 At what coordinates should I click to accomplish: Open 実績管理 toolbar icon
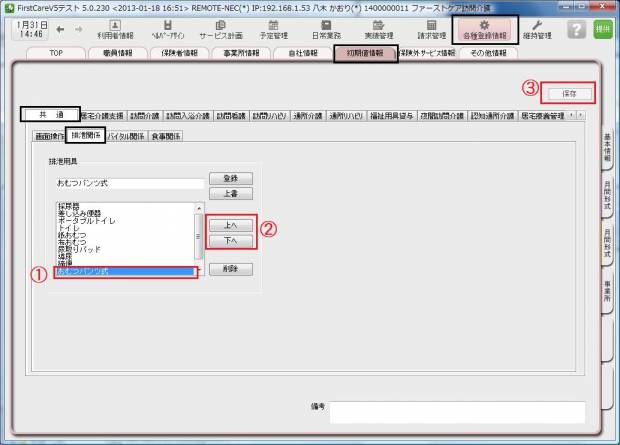pyautogui.click(x=377, y=29)
